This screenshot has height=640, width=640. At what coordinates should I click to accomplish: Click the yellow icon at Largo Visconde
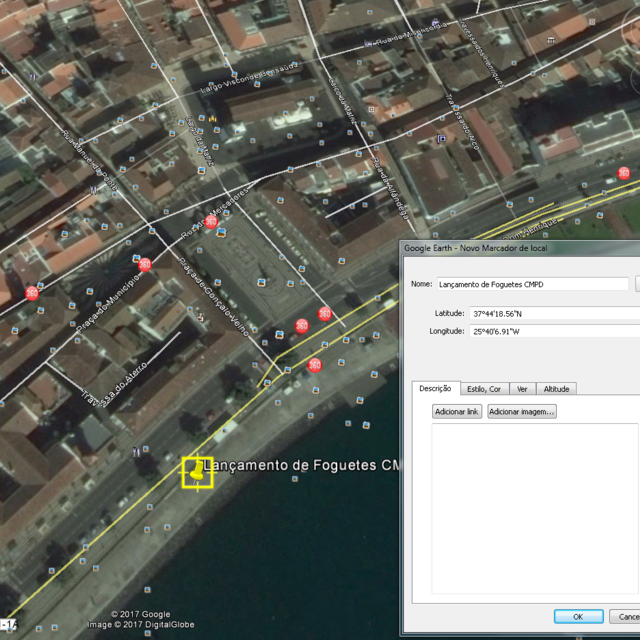212,119
